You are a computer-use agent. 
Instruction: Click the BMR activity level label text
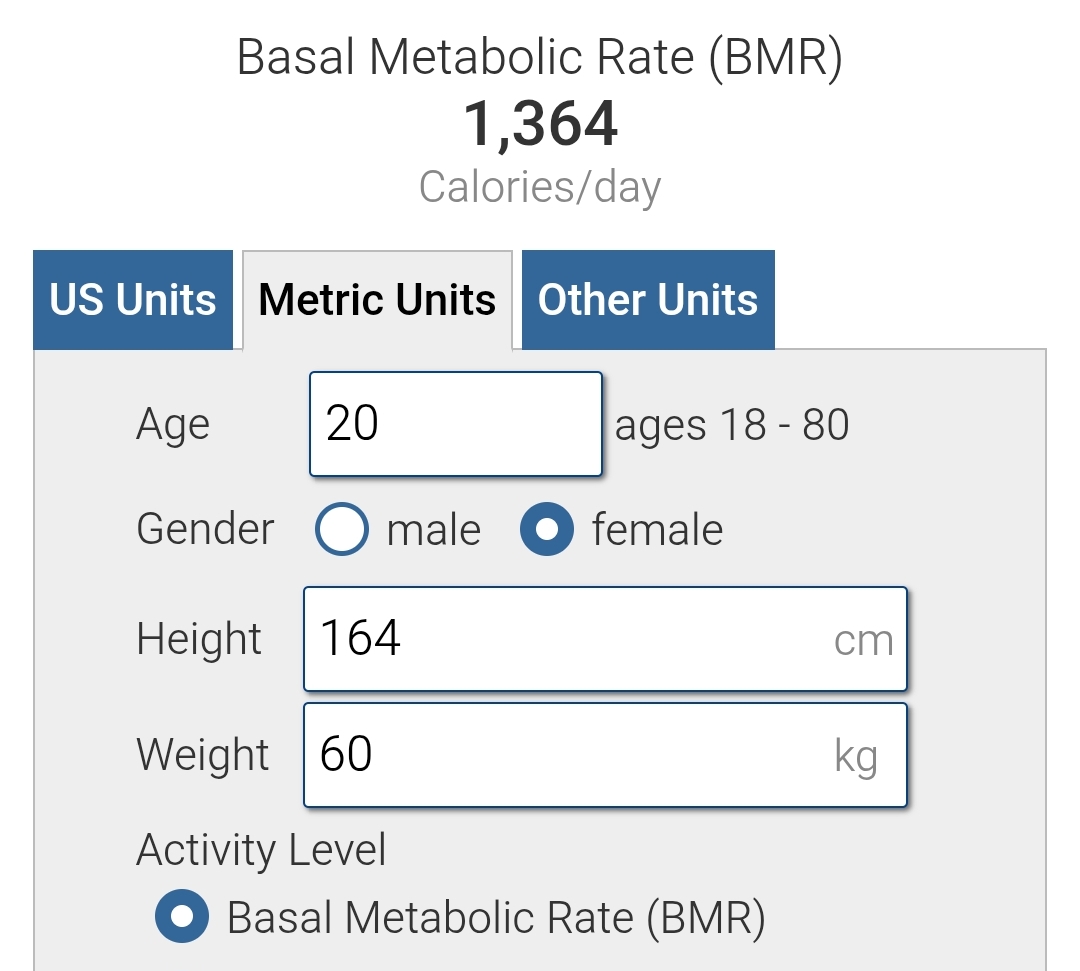496,918
